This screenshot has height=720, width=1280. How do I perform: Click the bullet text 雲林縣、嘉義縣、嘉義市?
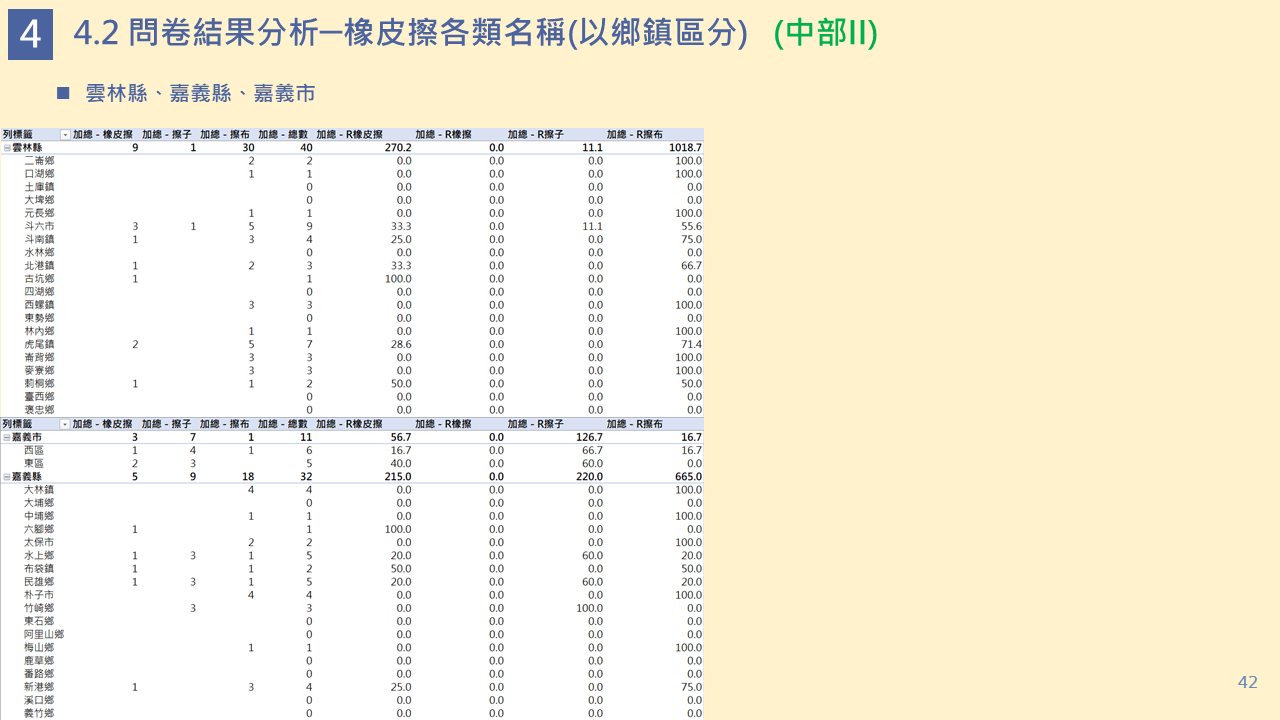point(201,93)
